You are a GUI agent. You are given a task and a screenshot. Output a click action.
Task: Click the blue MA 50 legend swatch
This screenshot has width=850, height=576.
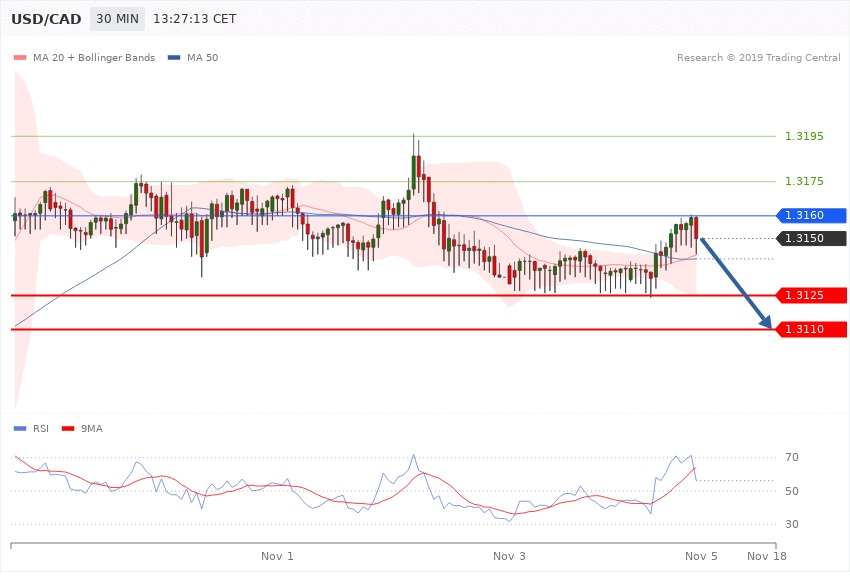coord(174,57)
